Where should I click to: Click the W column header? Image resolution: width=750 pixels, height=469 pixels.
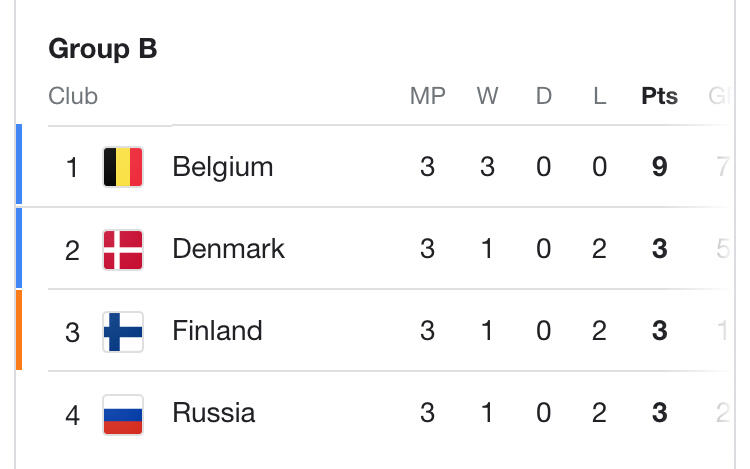(487, 97)
